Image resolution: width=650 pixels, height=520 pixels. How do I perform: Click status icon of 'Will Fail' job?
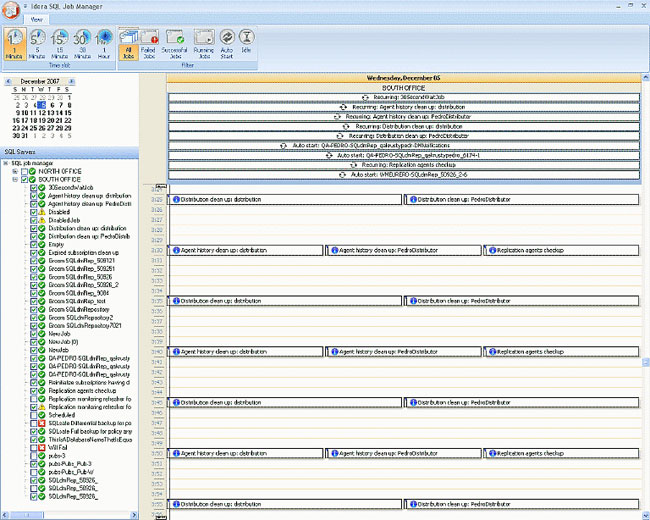tap(41, 448)
